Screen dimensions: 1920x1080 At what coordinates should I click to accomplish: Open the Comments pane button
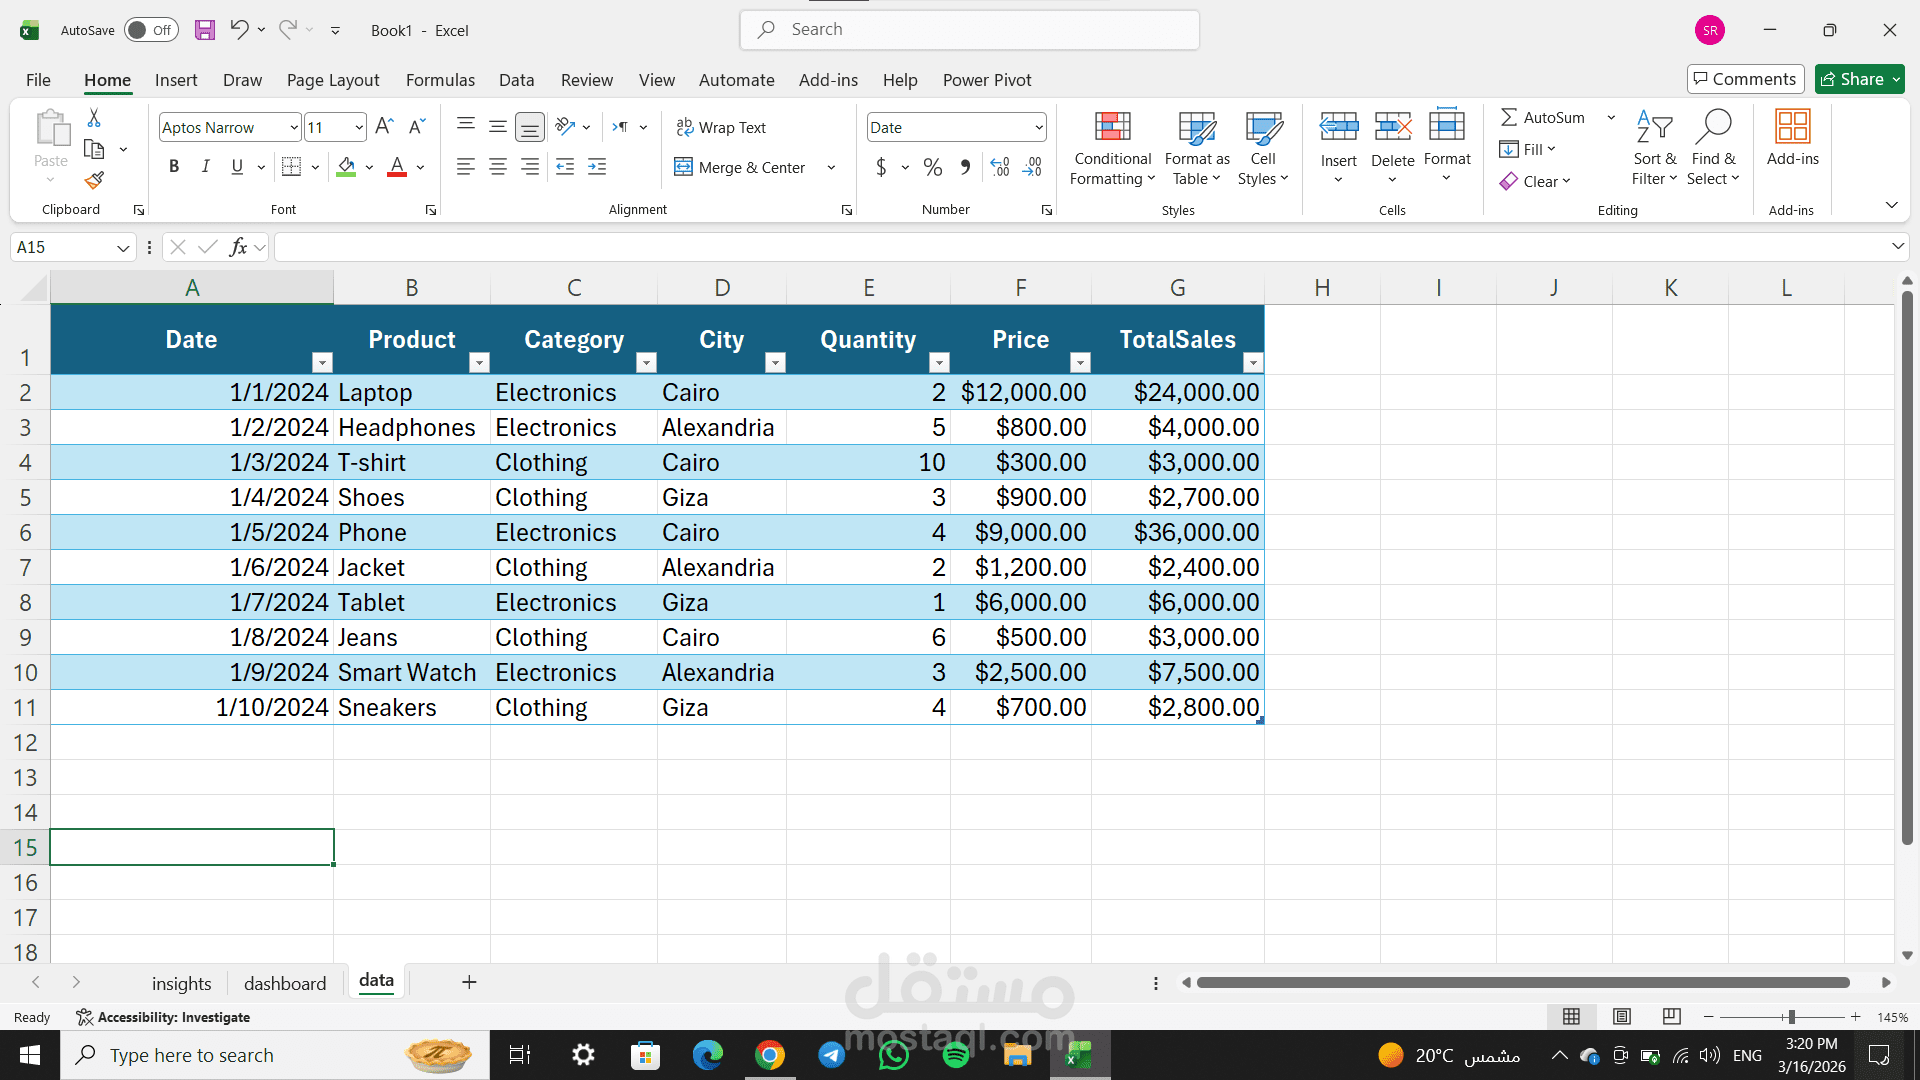[1745, 79]
